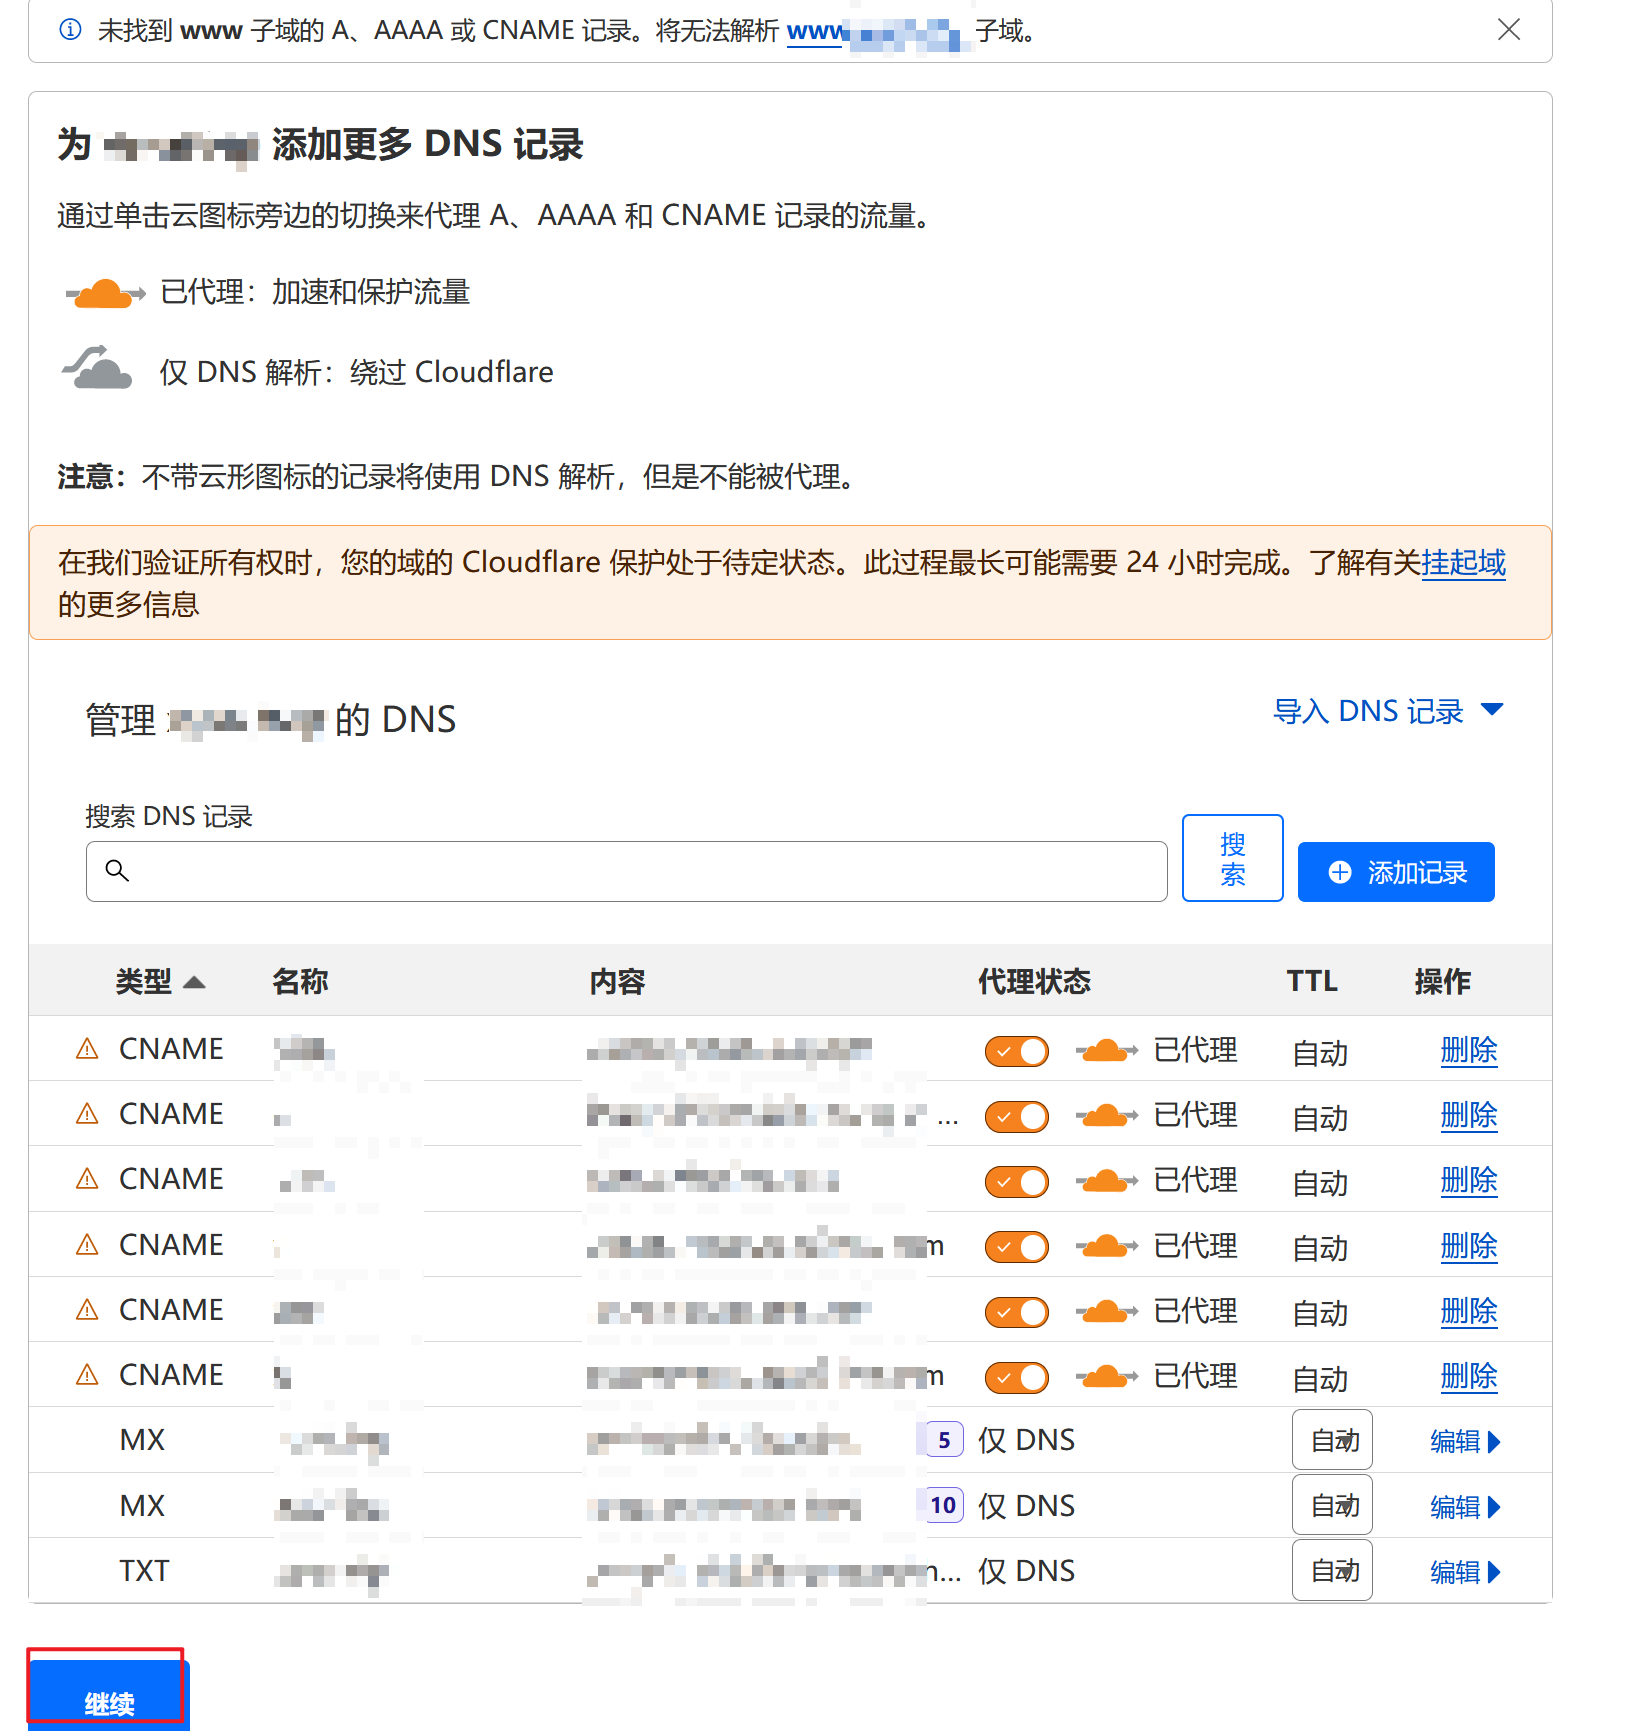The height and width of the screenshot is (1731, 1627).
Task: Click the warning triangle on last CNAME row
Action: coord(88,1375)
